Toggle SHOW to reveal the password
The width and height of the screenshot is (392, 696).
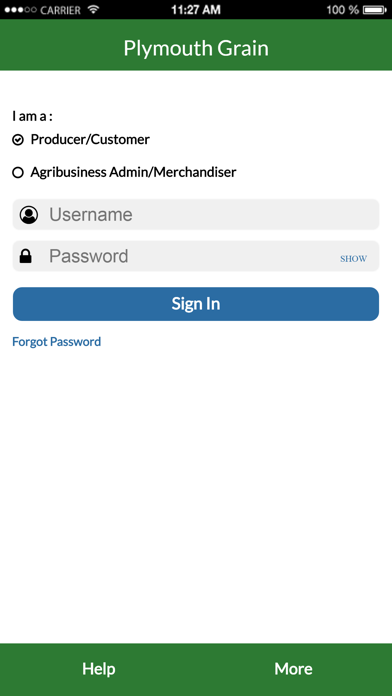353,259
